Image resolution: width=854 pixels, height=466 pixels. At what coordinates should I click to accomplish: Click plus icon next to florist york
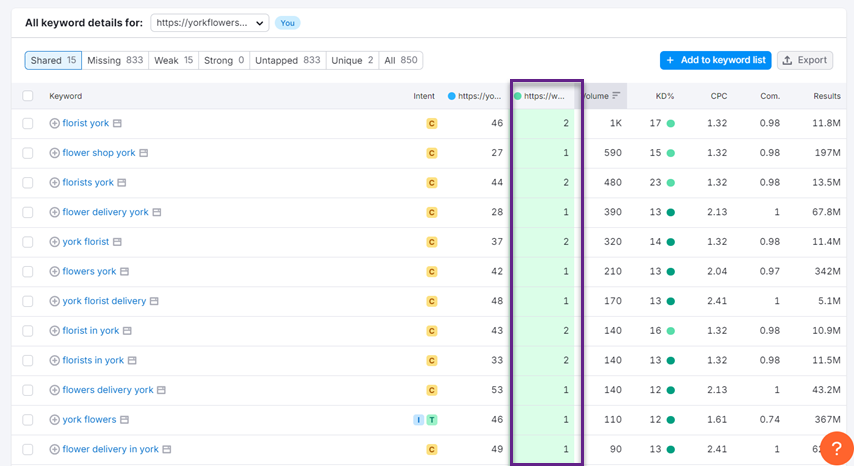54,124
